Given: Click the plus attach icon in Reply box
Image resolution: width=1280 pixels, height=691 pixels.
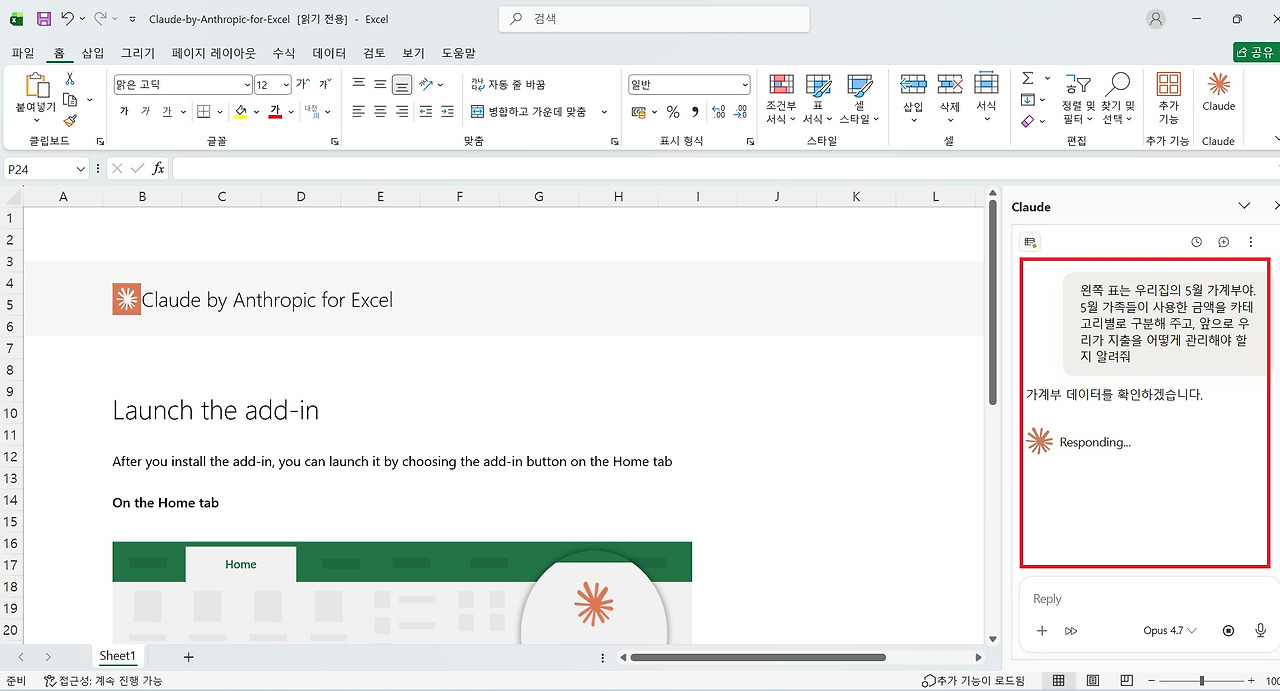Looking at the screenshot, I should click(1042, 631).
